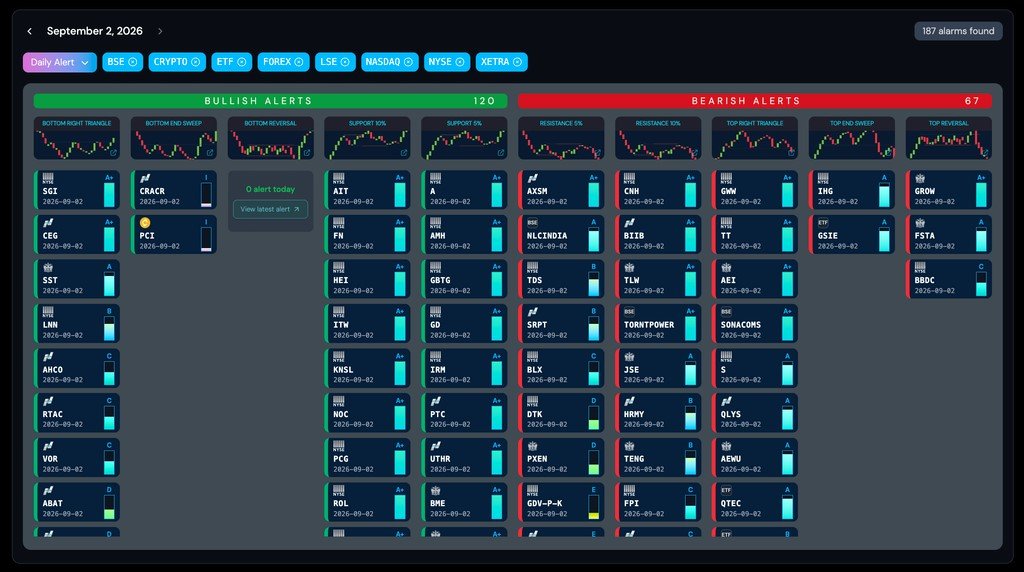This screenshot has width=1024, height=572.
Task: Open the QLYS alert card
Action: point(755,413)
